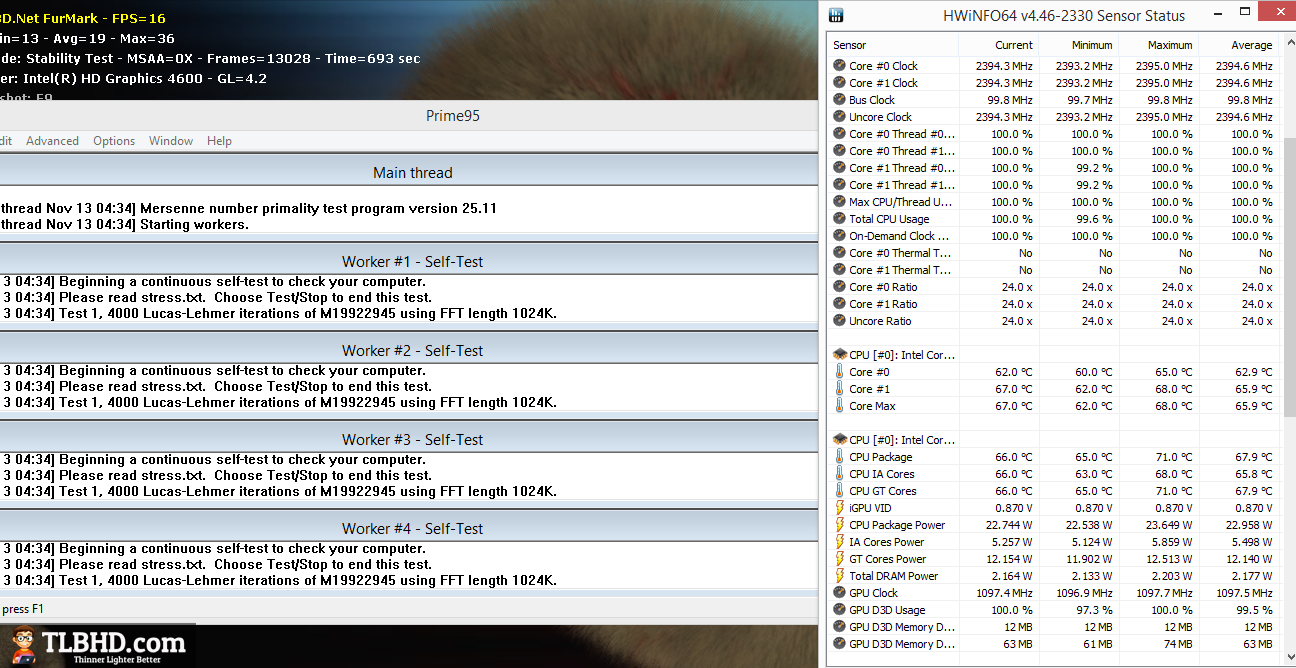This screenshot has height=668, width=1296.
Task: Click FurMark FPS=16 title text
Action: coord(83,18)
